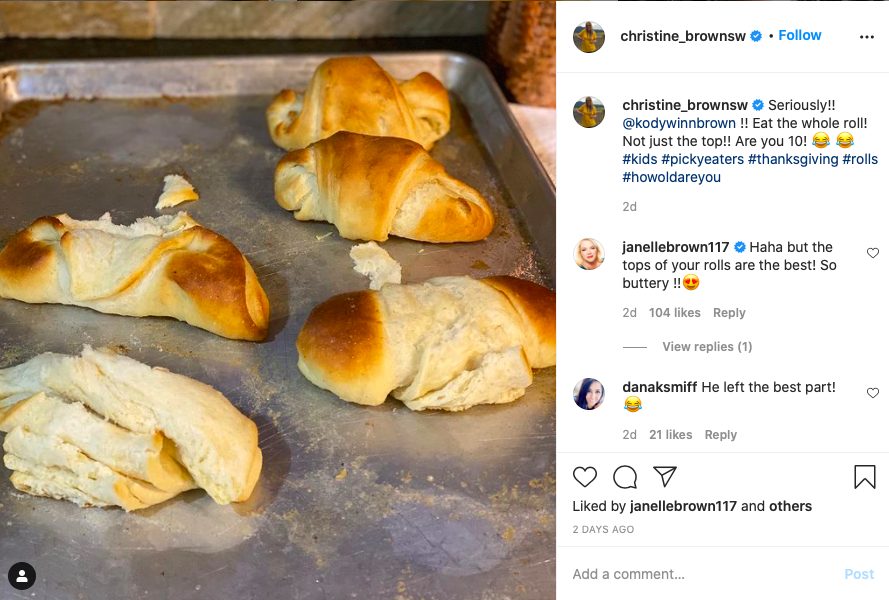Open the comment bubble icon
889x600 pixels.
tap(625, 477)
